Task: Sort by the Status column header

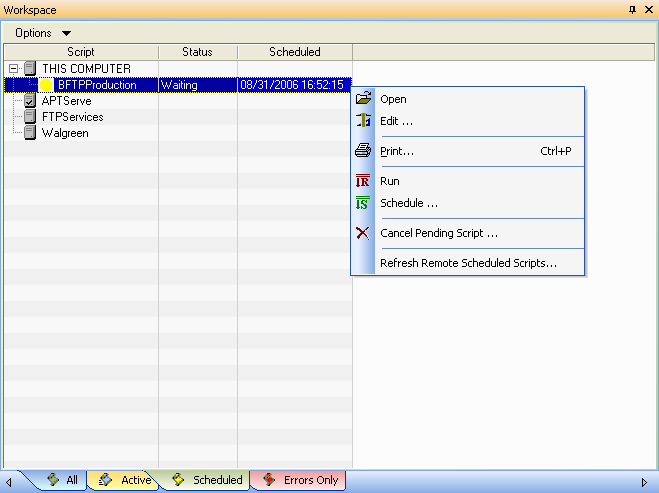Action: coord(198,52)
